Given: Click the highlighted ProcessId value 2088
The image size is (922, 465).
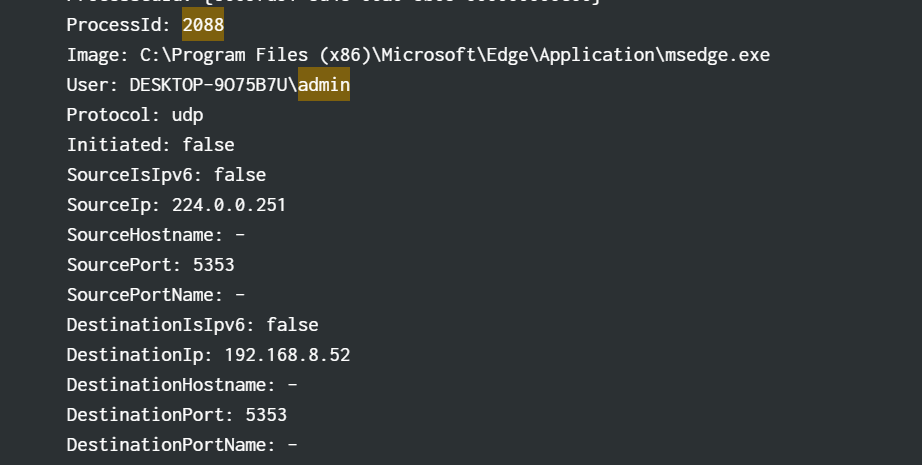Looking at the screenshot, I should (203, 24).
